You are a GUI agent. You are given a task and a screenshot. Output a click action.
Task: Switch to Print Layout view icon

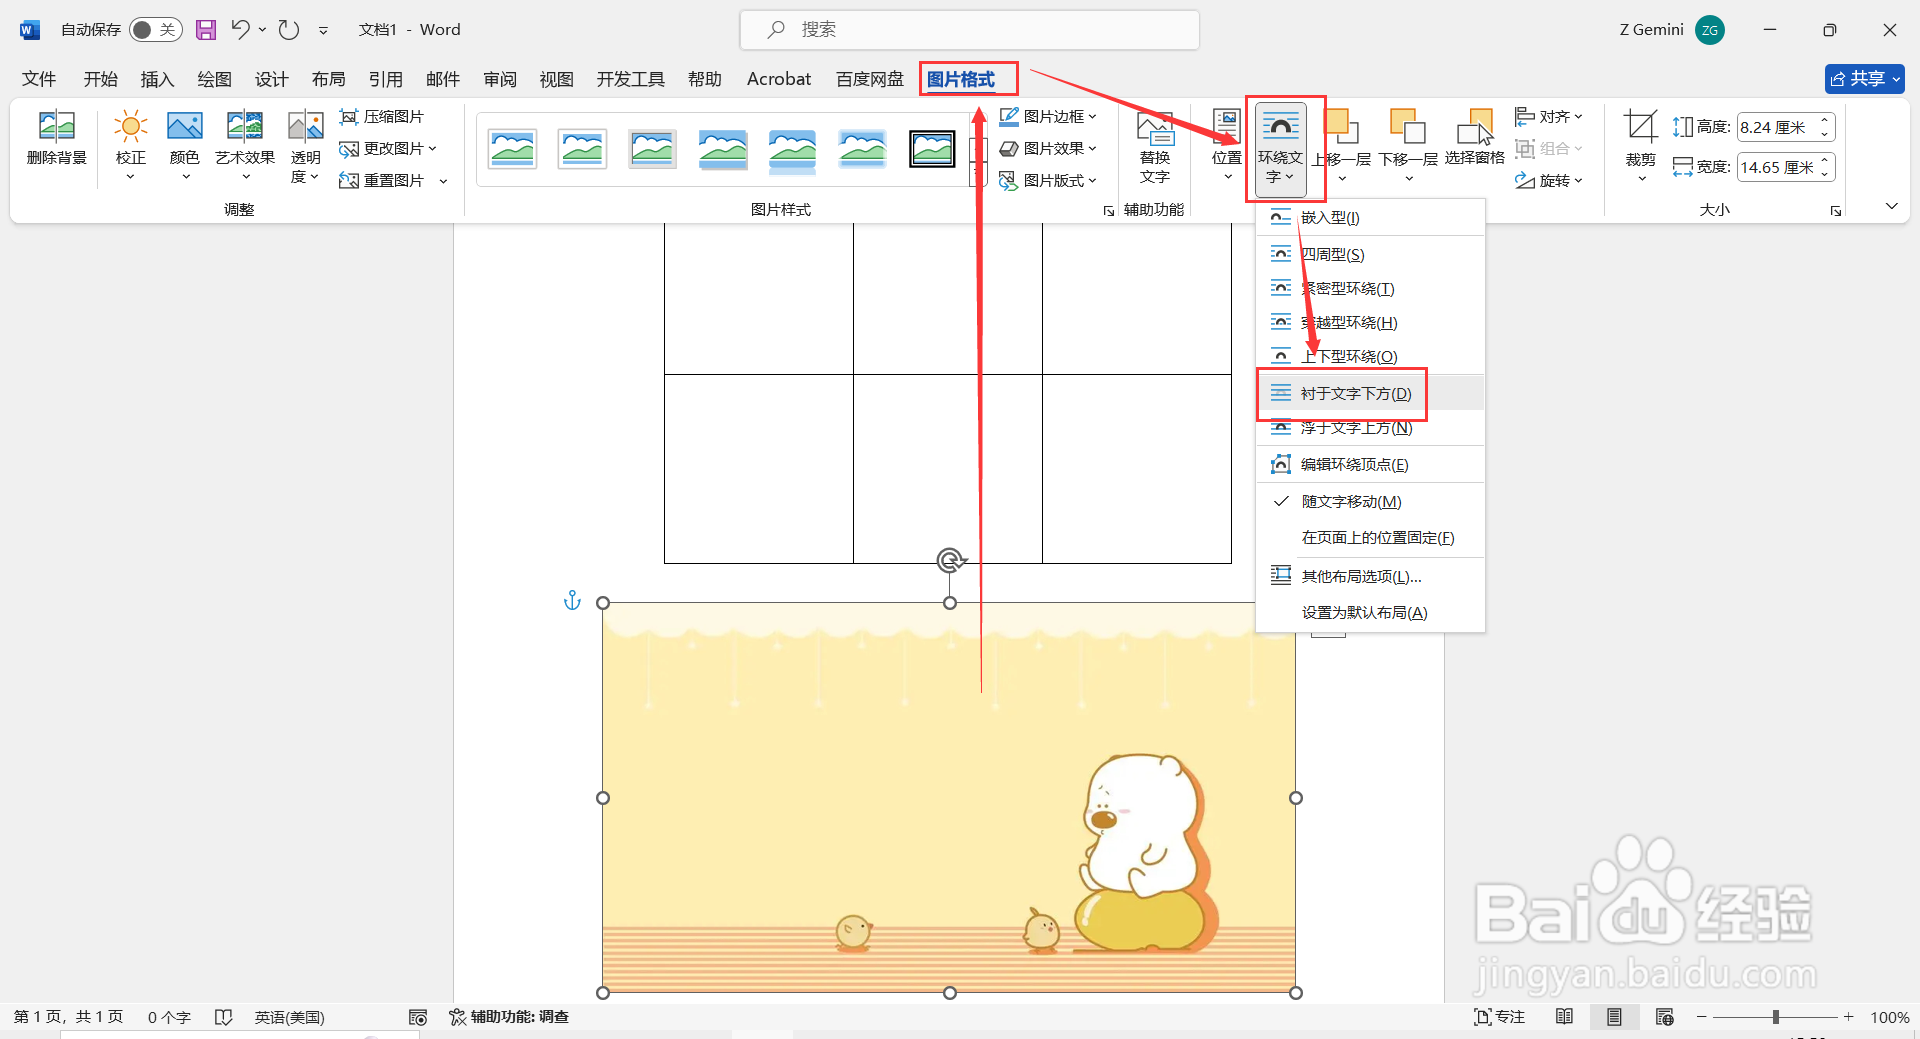tap(1614, 1017)
